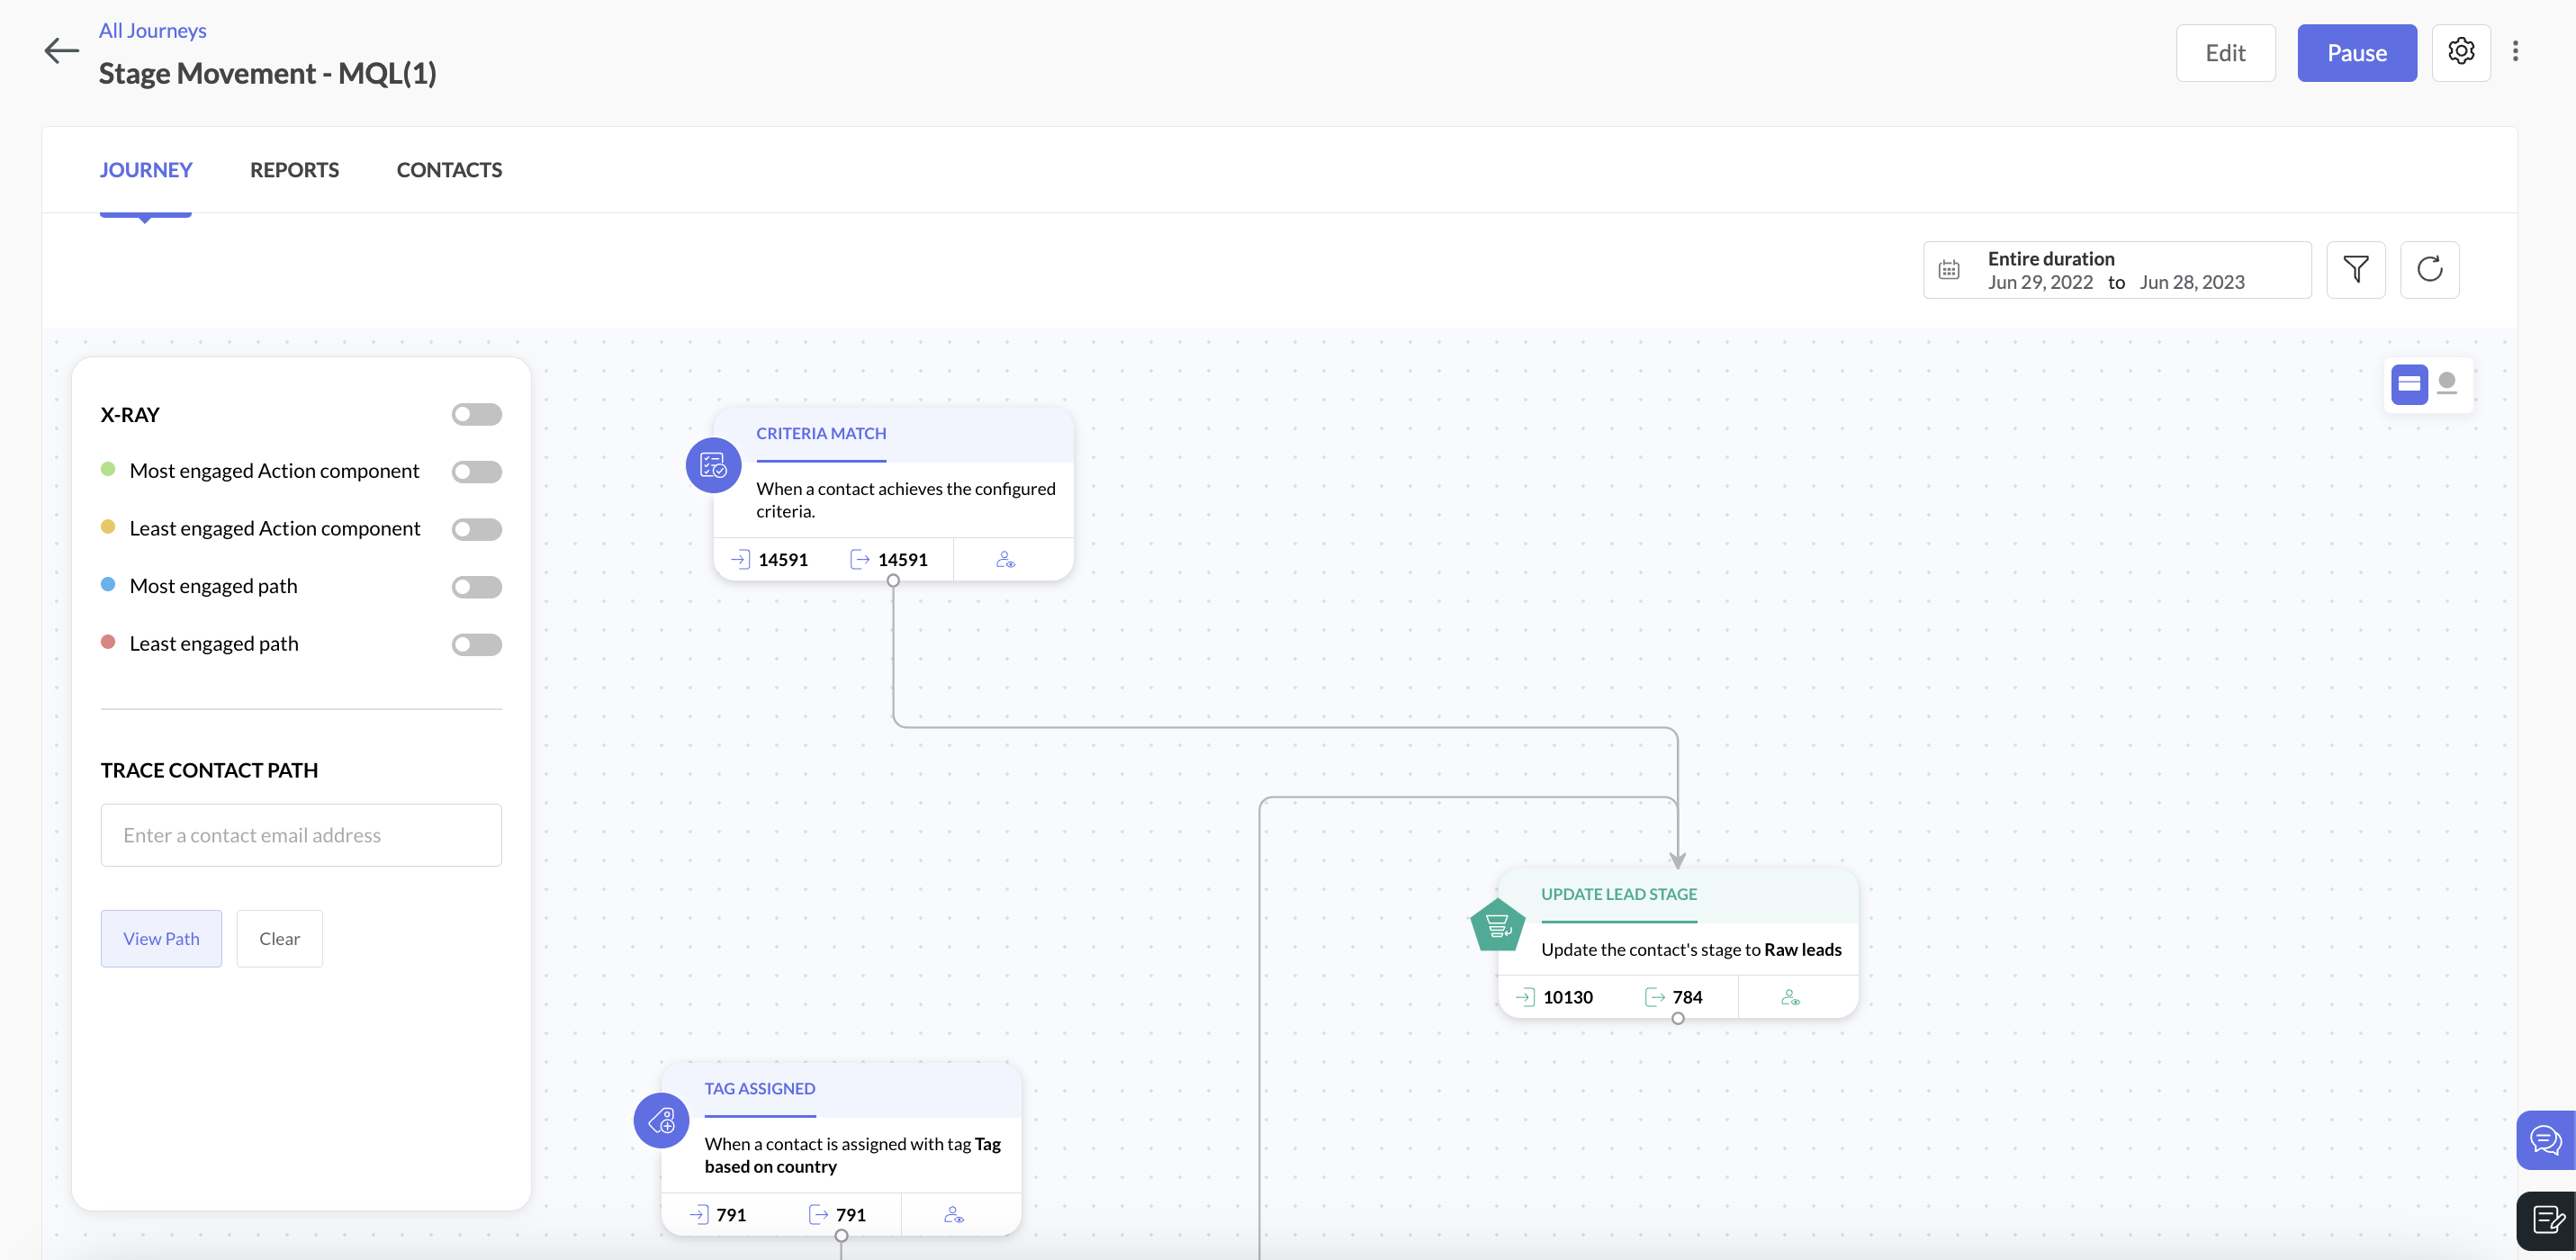Click the Pause button to pause journey
2576x1260 pixels.
click(2357, 52)
